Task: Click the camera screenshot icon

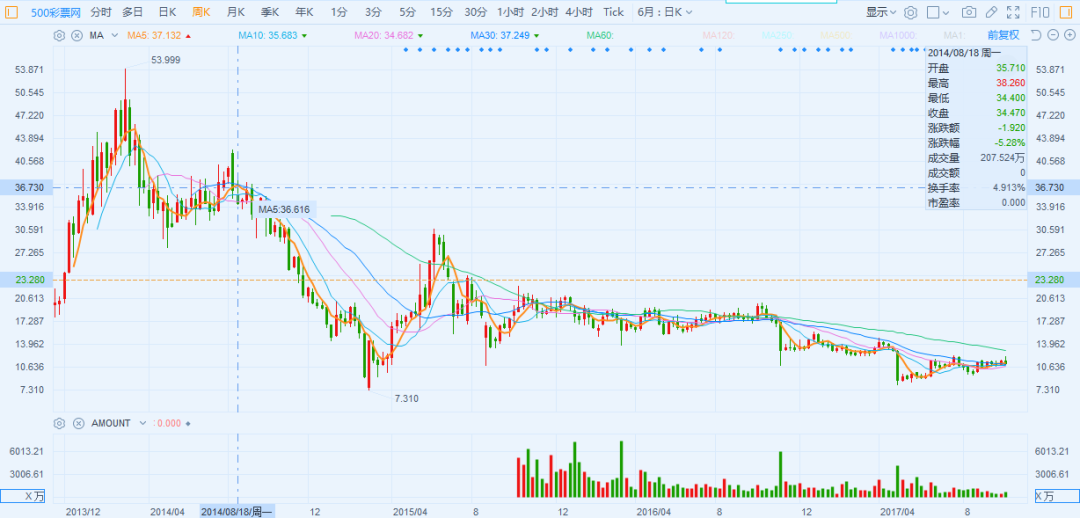Action: click(969, 12)
